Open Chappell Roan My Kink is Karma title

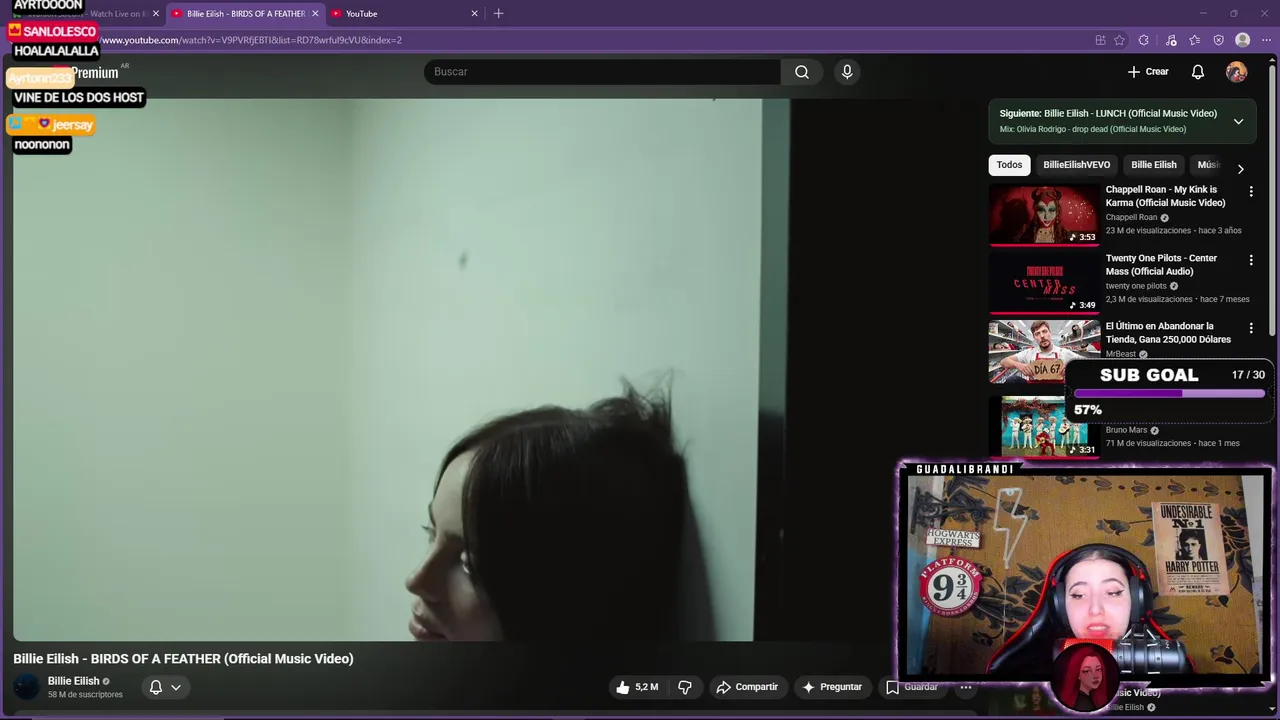(x=1165, y=196)
